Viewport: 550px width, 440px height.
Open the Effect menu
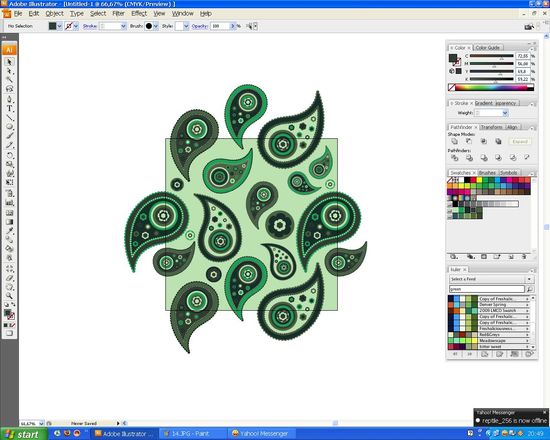(x=139, y=13)
